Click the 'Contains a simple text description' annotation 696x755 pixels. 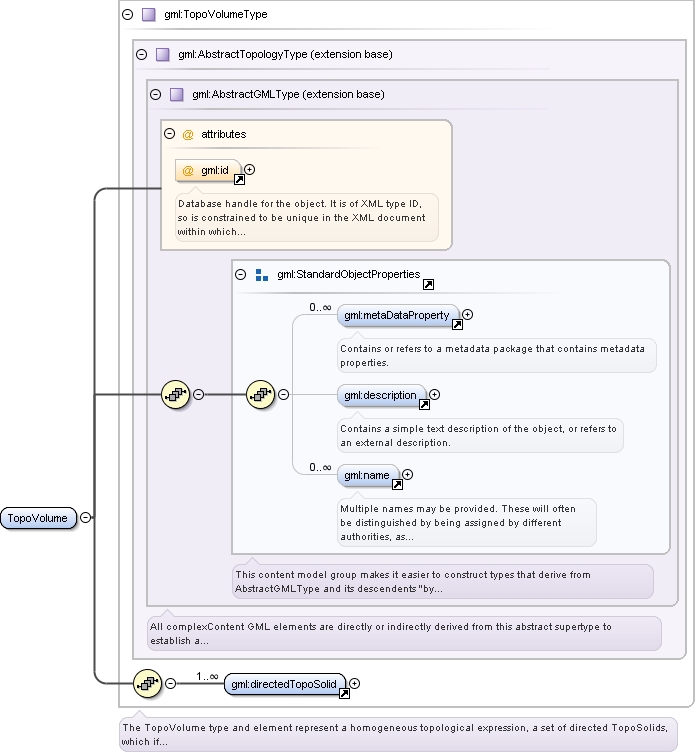point(480,435)
